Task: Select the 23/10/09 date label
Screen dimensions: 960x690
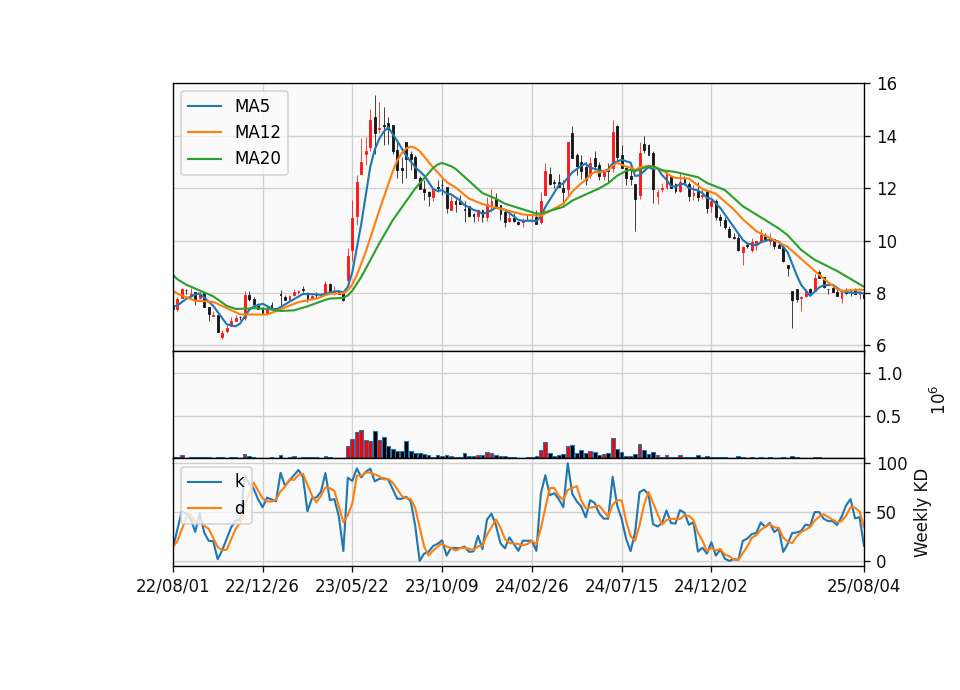Action: (442, 586)
